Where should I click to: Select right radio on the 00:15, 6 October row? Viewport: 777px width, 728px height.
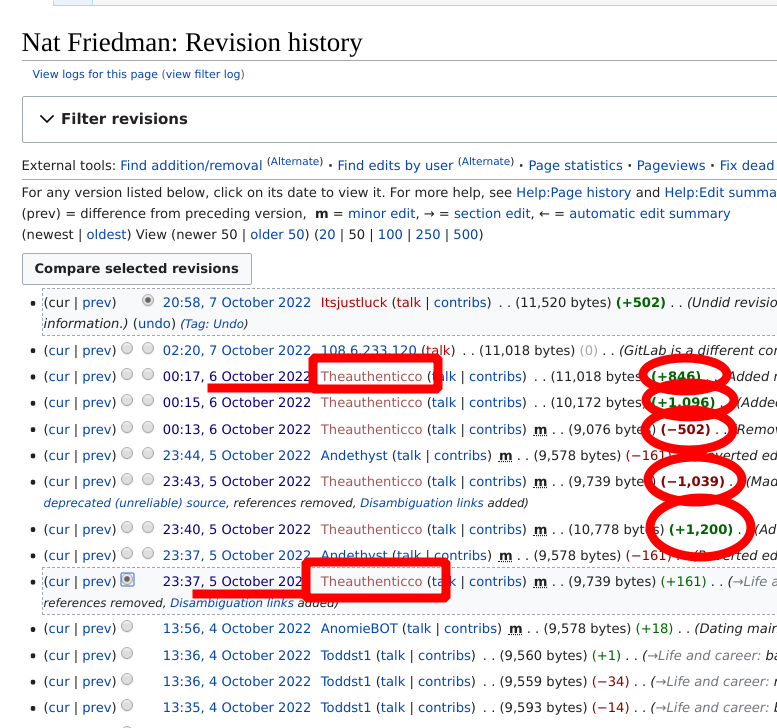[x=148, y=400]
